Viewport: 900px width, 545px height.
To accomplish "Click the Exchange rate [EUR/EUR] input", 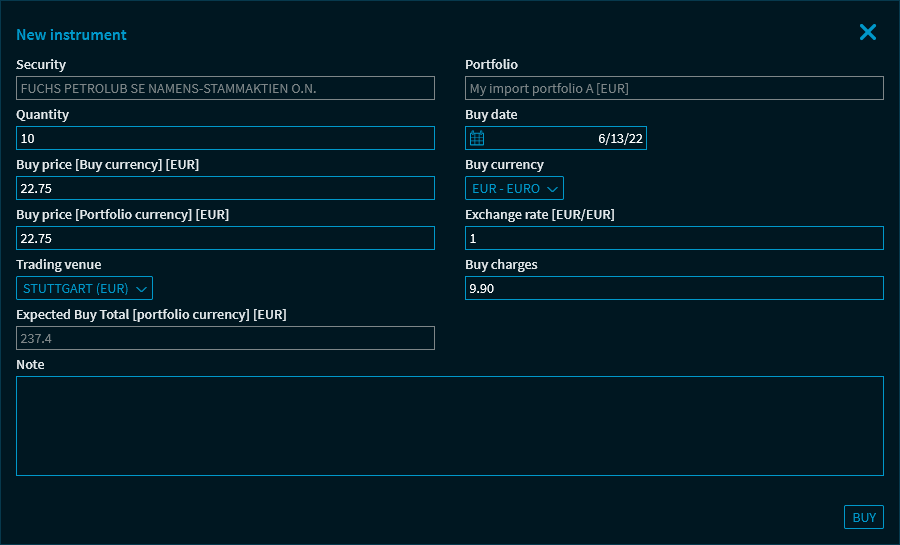I will click(x=674, y=239).
